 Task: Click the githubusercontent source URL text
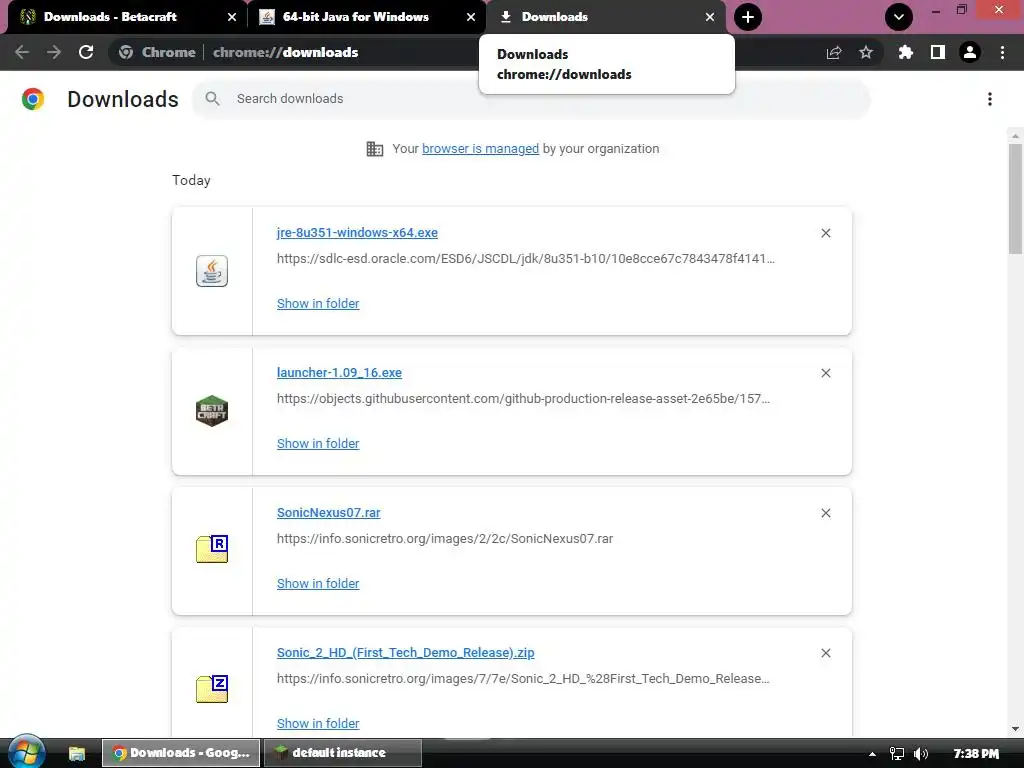tap(523, 398)
